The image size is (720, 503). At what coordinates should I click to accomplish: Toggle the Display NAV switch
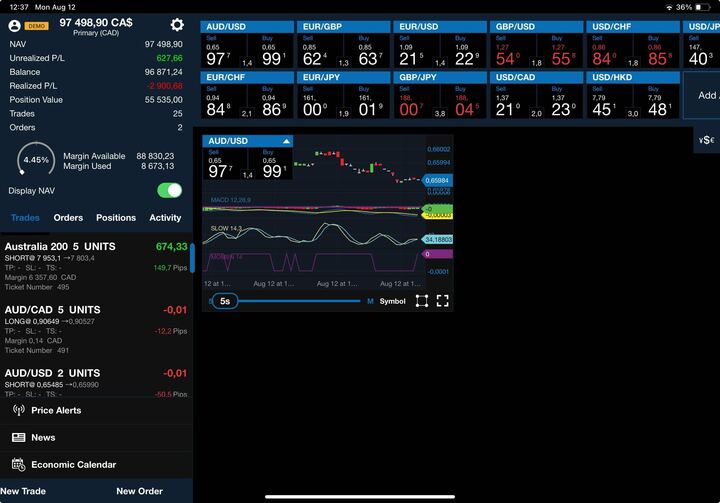point(169,190)
